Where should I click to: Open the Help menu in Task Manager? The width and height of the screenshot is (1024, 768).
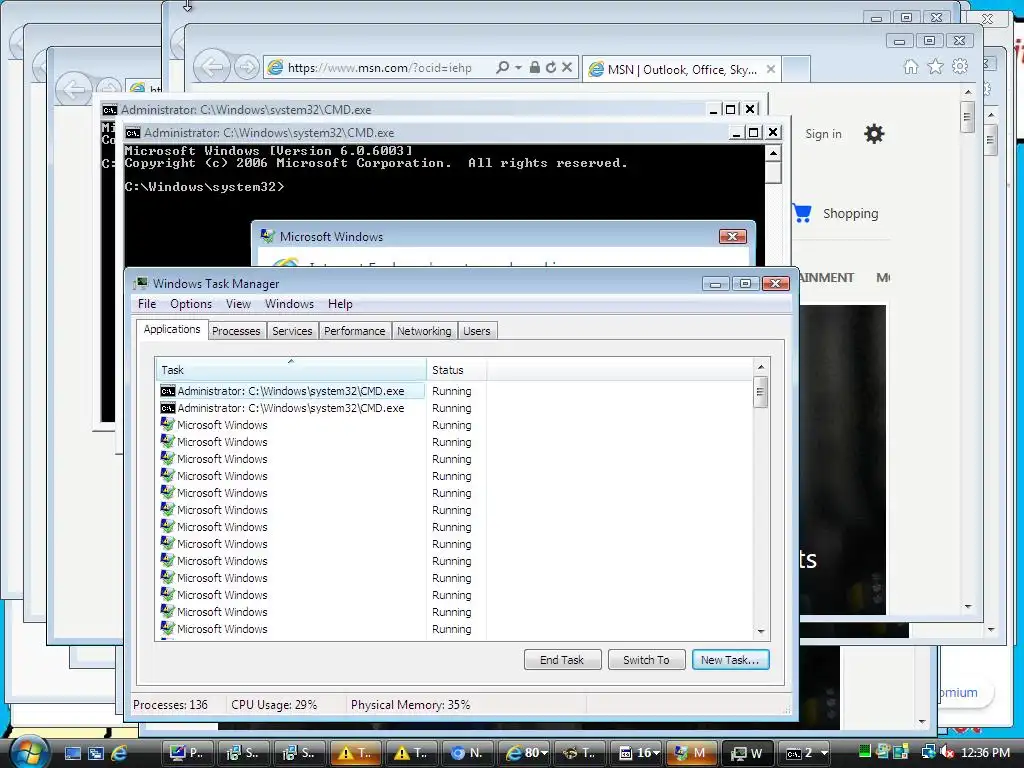click(340, 304)
